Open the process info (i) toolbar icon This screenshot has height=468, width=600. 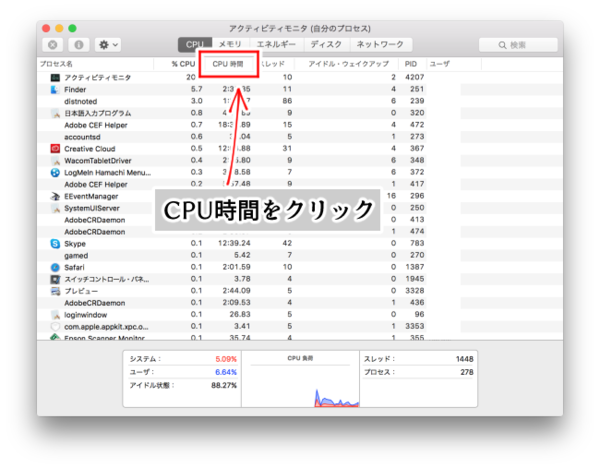point(79,45)
